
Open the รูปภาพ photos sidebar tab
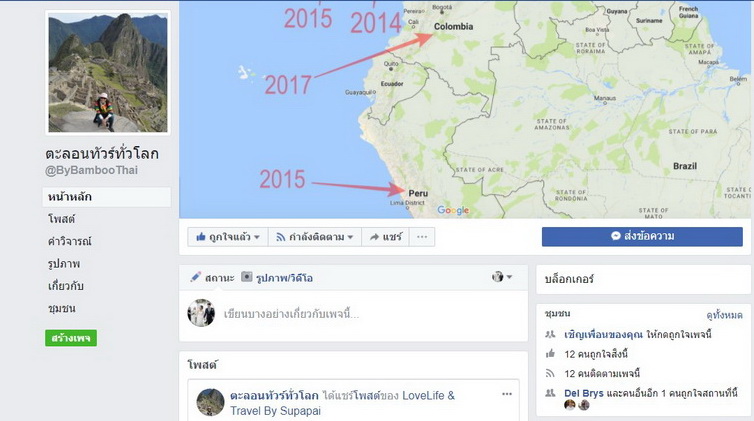(64, 263)
